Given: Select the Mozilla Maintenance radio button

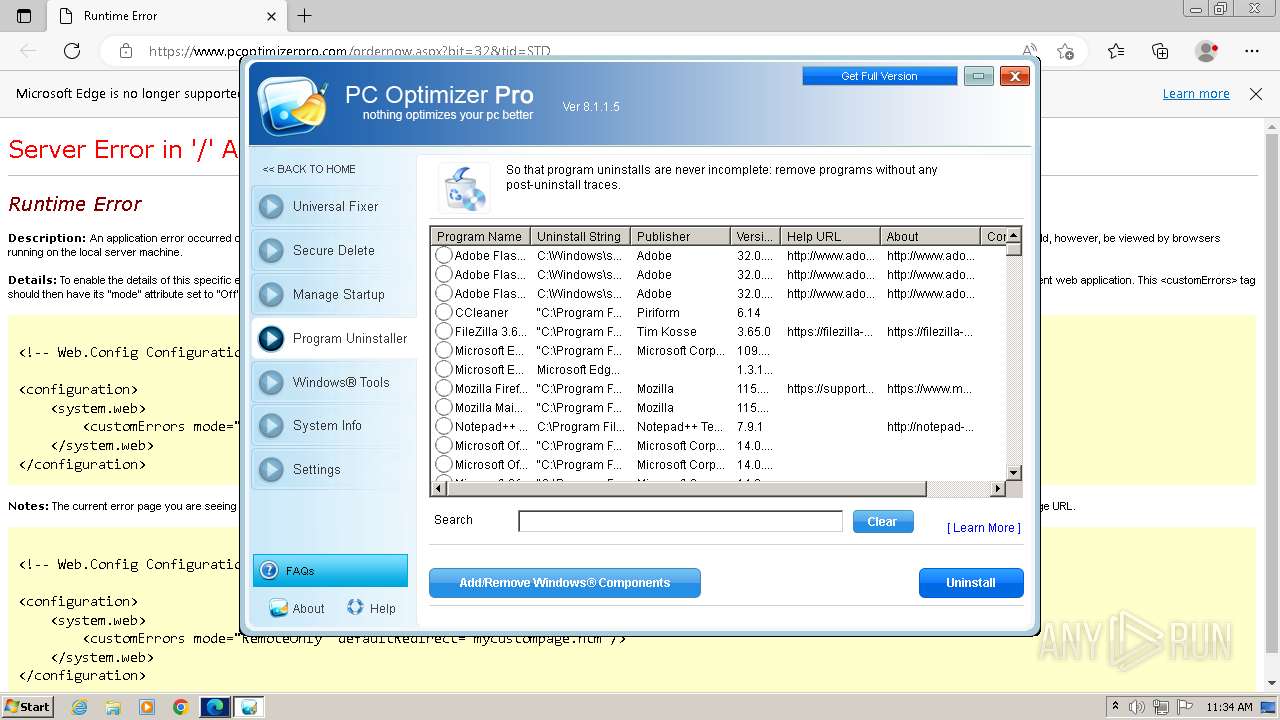Looking at the screenshot, I should (444, 408).
